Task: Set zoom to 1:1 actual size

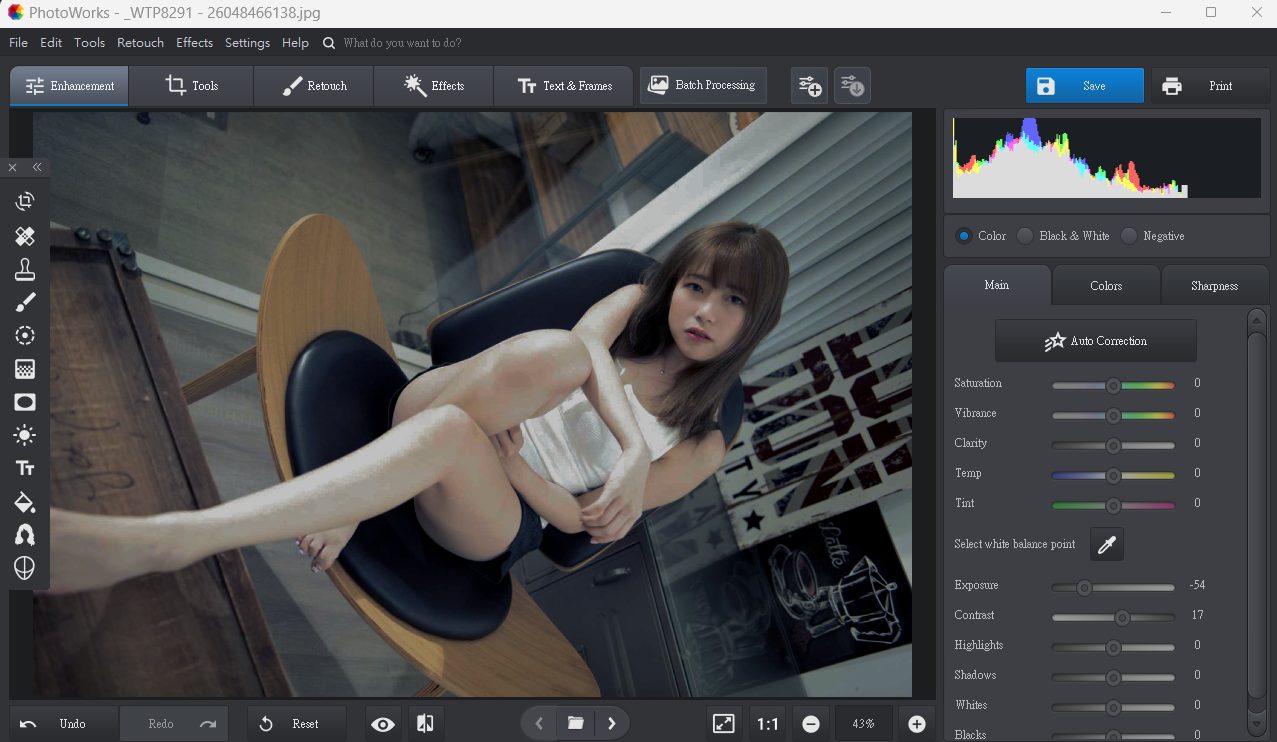Action: tap(768, 724)
